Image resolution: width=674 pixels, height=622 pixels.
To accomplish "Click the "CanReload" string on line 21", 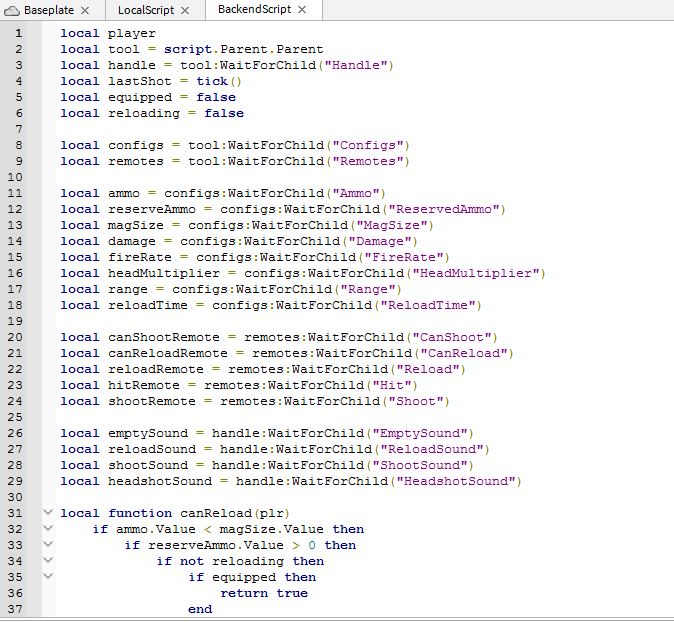I will [x=464, y=353].
